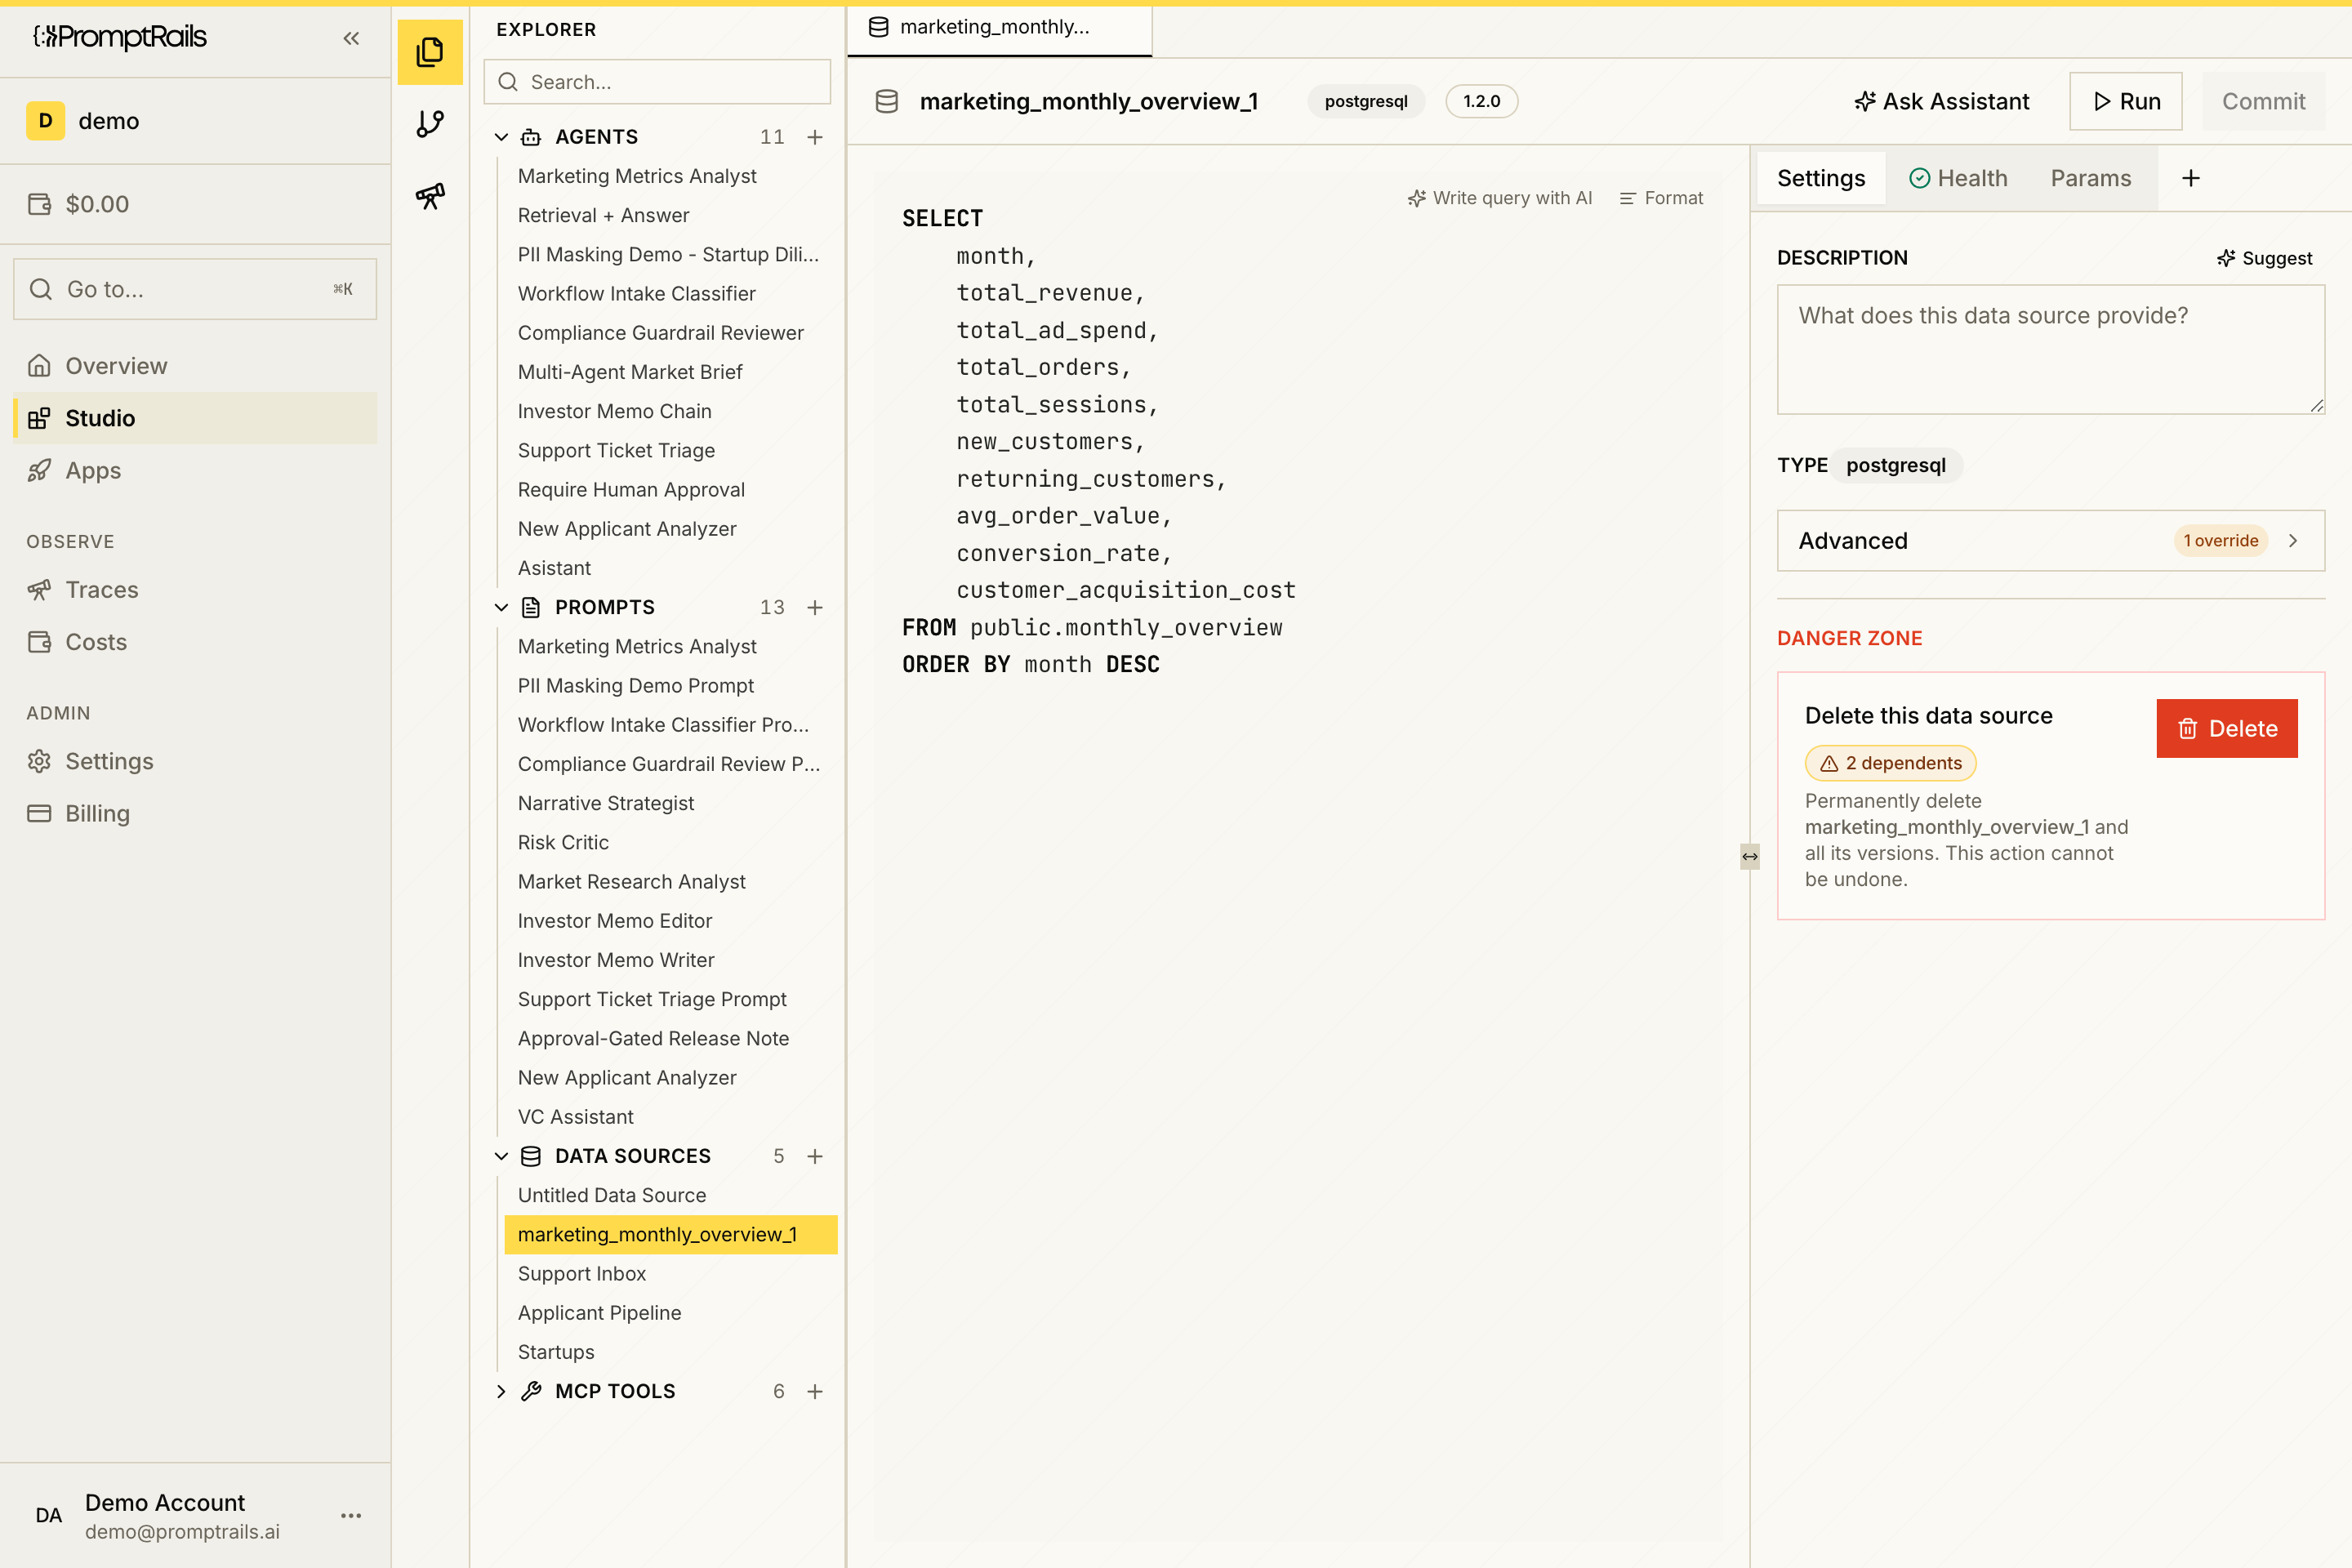Click the panel resize handle arrows icon
Screen dimensions: 2352x1568
click(x=1749, y=856)
